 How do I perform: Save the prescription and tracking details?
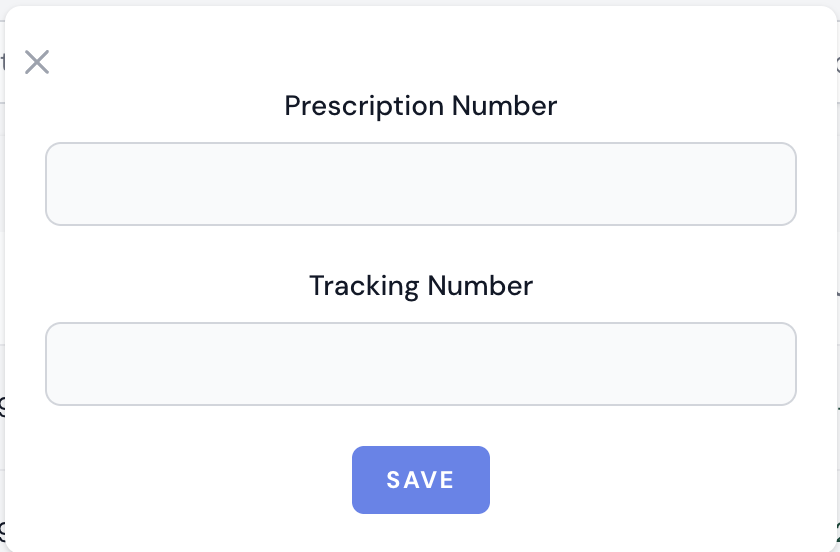click(x=420, y=480)
